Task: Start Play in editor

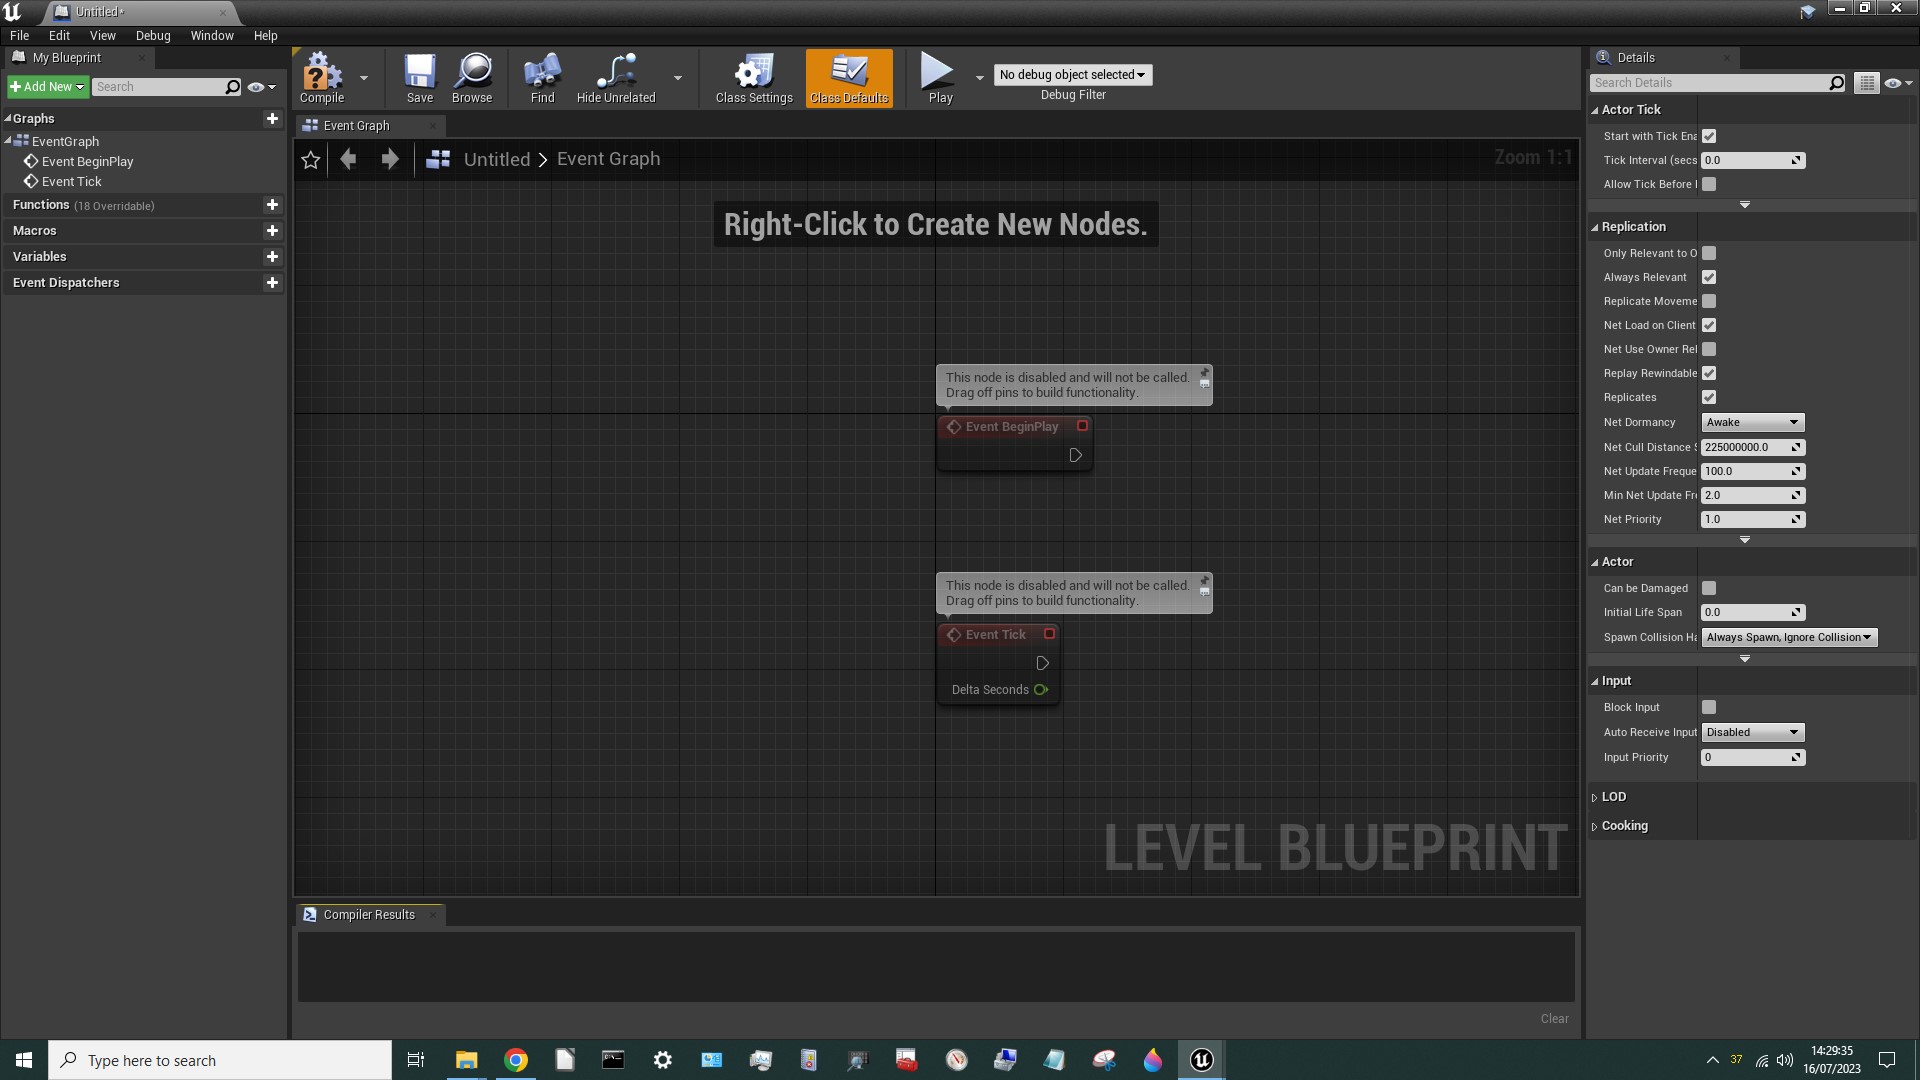Action: (x=940, y=78)
